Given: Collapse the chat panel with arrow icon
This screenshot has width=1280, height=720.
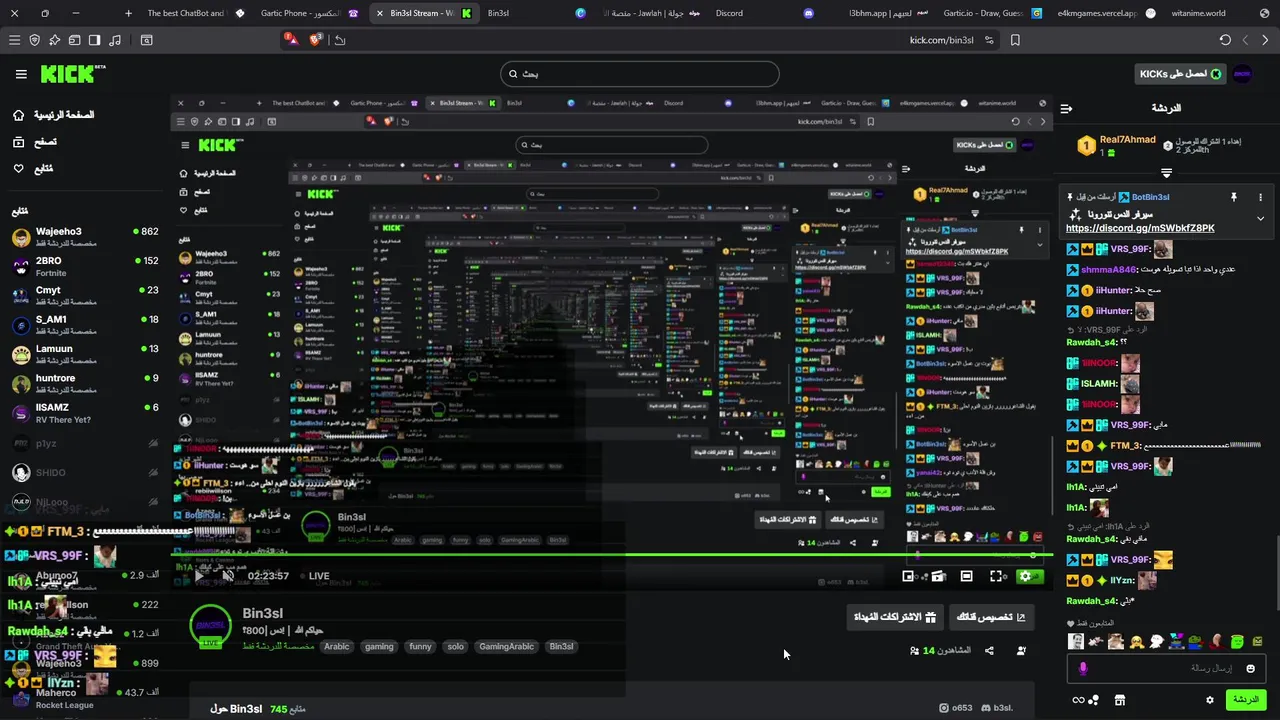Looking at the screenshot, I should pyautogui.click(x=1066, y=108).
